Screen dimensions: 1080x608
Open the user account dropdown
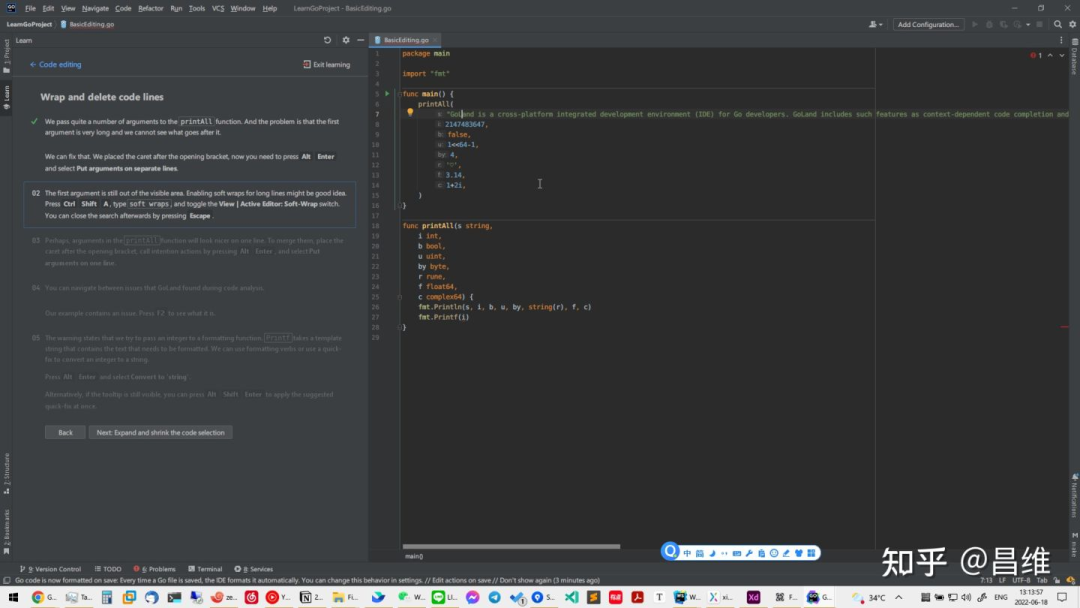[876, 24]
